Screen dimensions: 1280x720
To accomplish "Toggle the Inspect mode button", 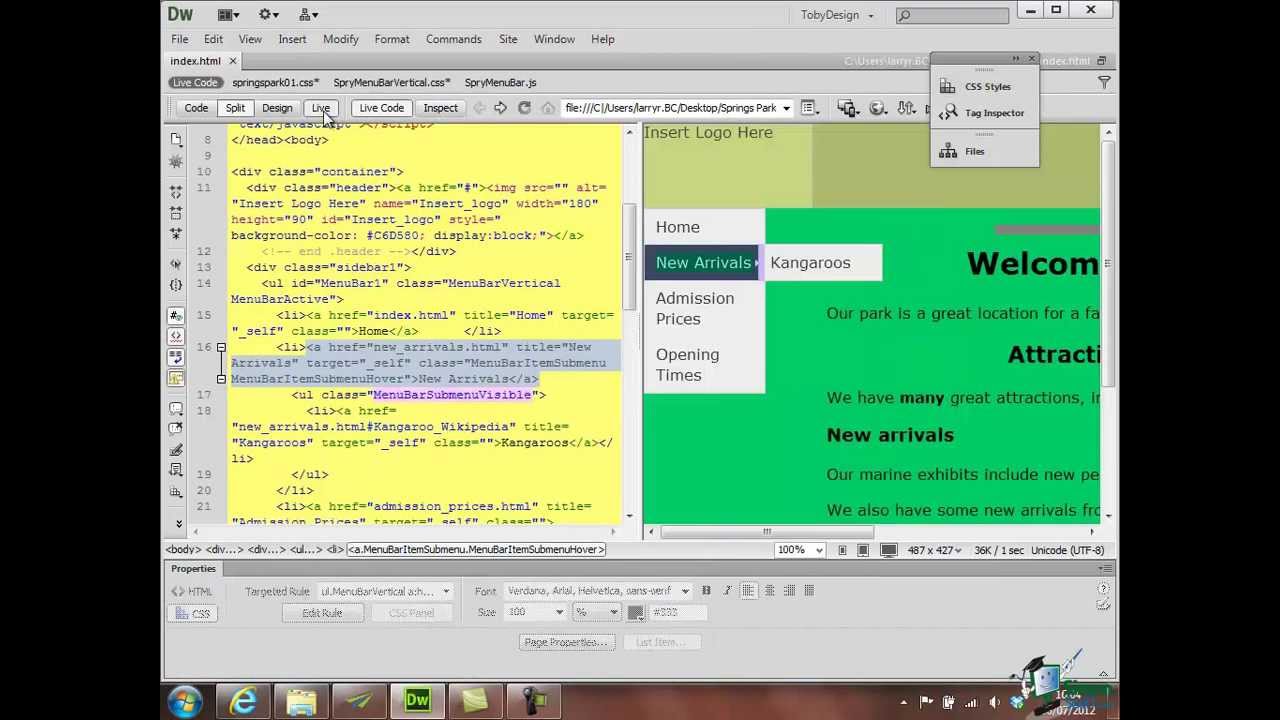I will click(x=440, y=108).
